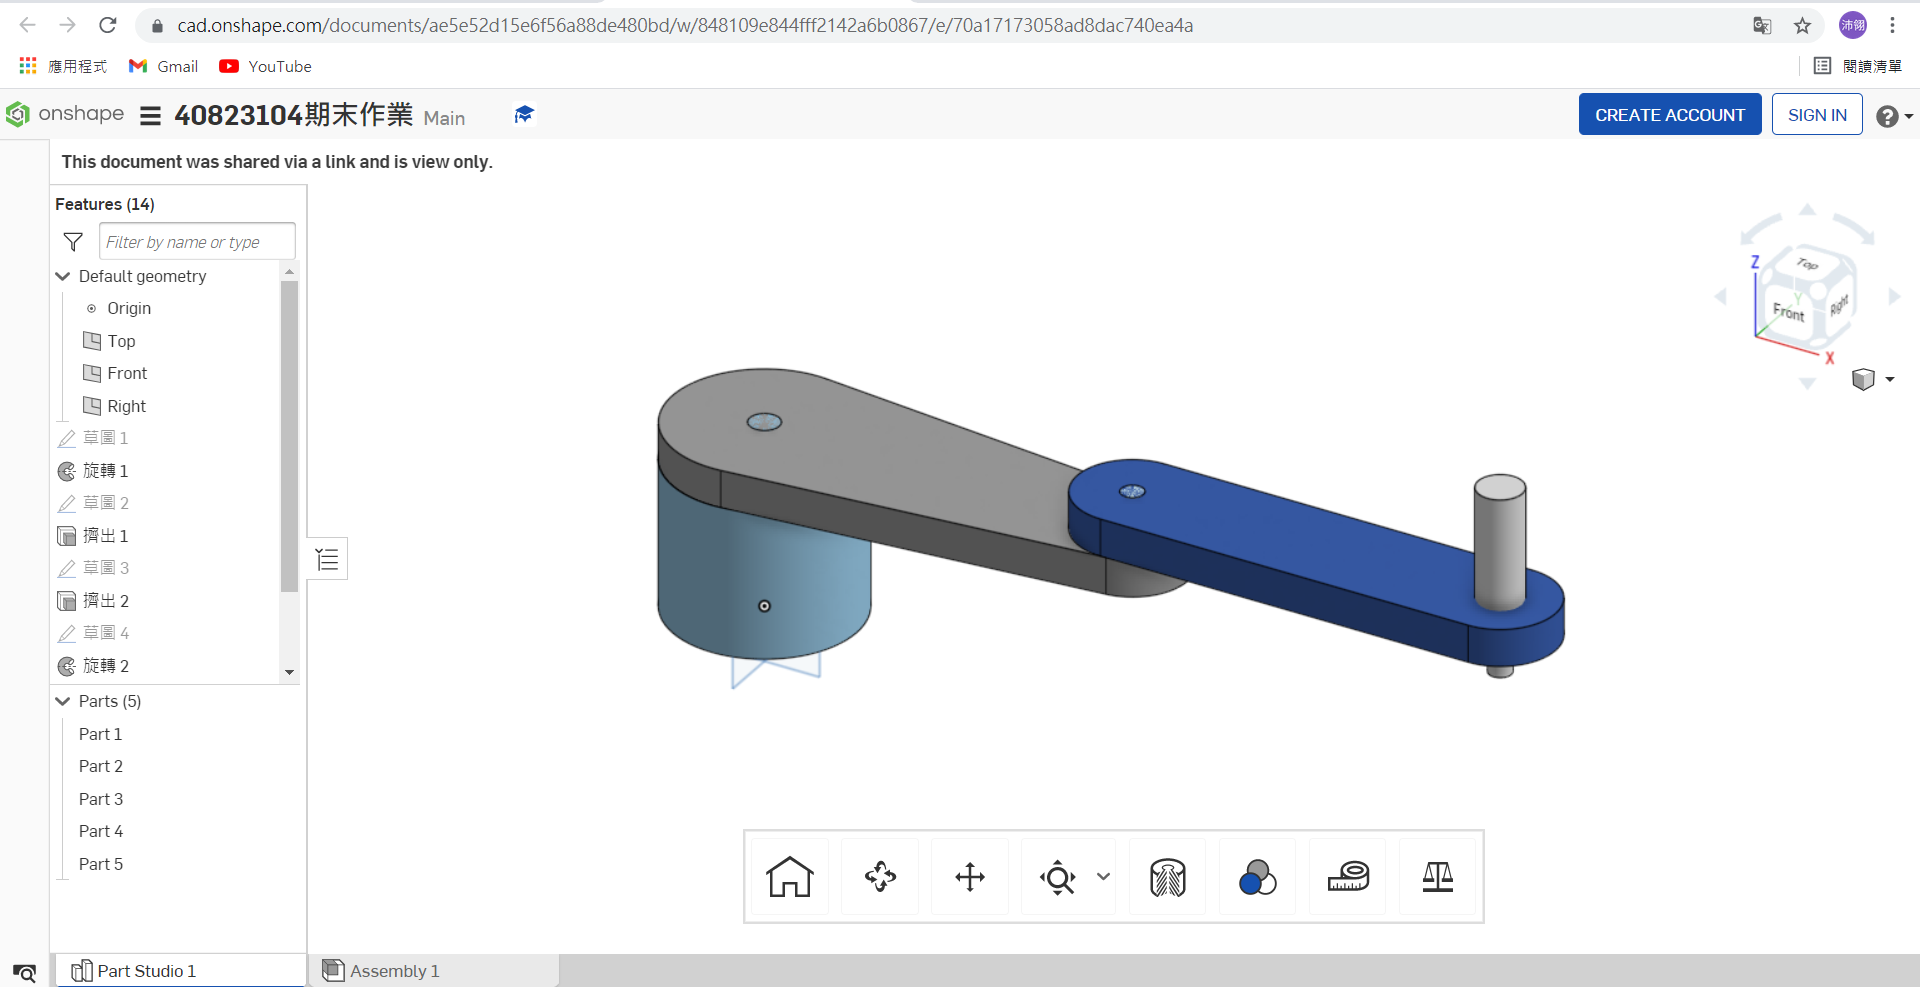Image resolution: width=1920 pixels, height=987 pixels.
Task: Open the 應用程式 apps shortcut
Action: pyautogui.click(x=63, y=66)
